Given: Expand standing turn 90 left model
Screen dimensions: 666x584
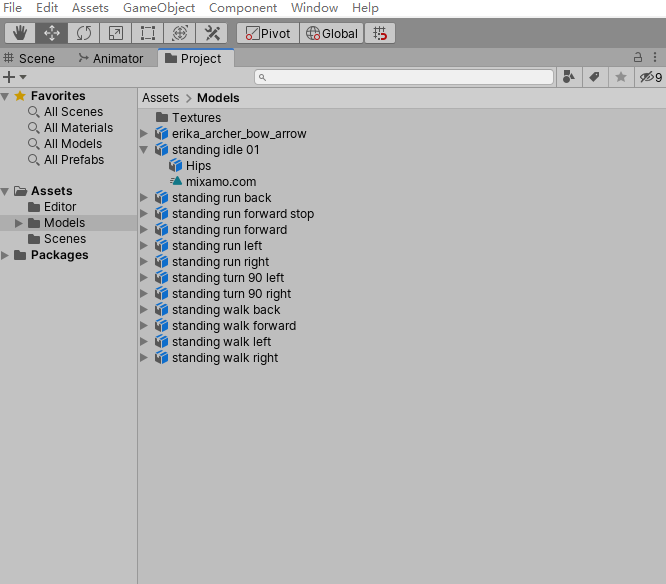Looking at the screenshot, I should (144, 278).
